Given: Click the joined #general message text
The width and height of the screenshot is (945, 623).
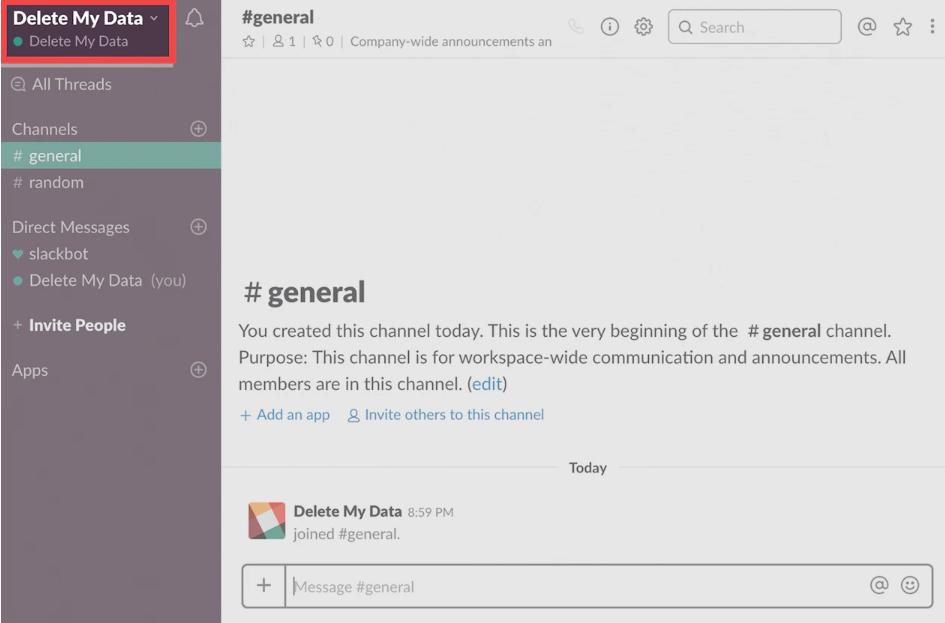Looking at the screenshot, I should [x=347, y=534].
